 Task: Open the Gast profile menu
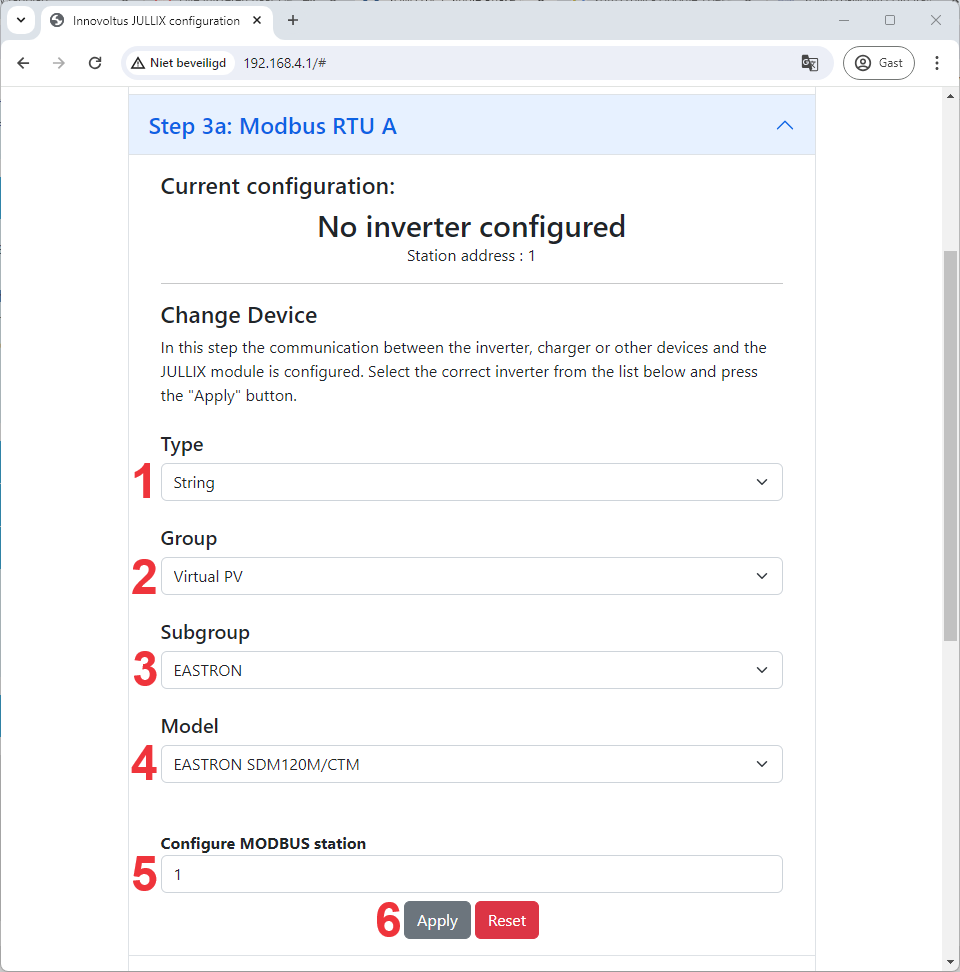[878, 63]
